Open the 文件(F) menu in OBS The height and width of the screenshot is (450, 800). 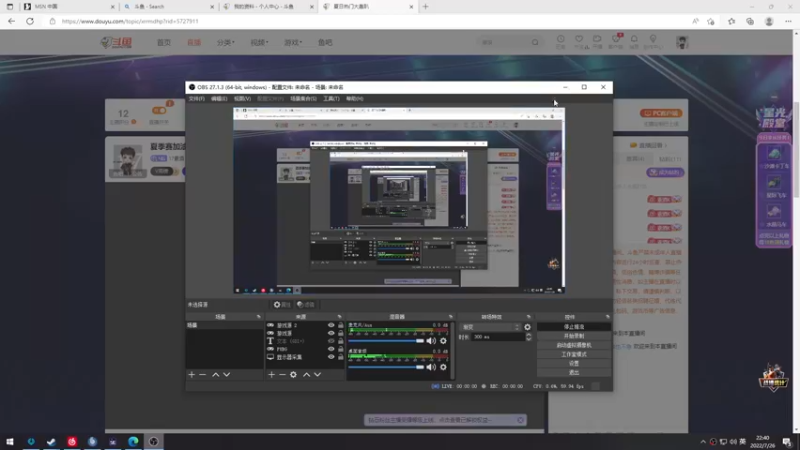[196, 98]
